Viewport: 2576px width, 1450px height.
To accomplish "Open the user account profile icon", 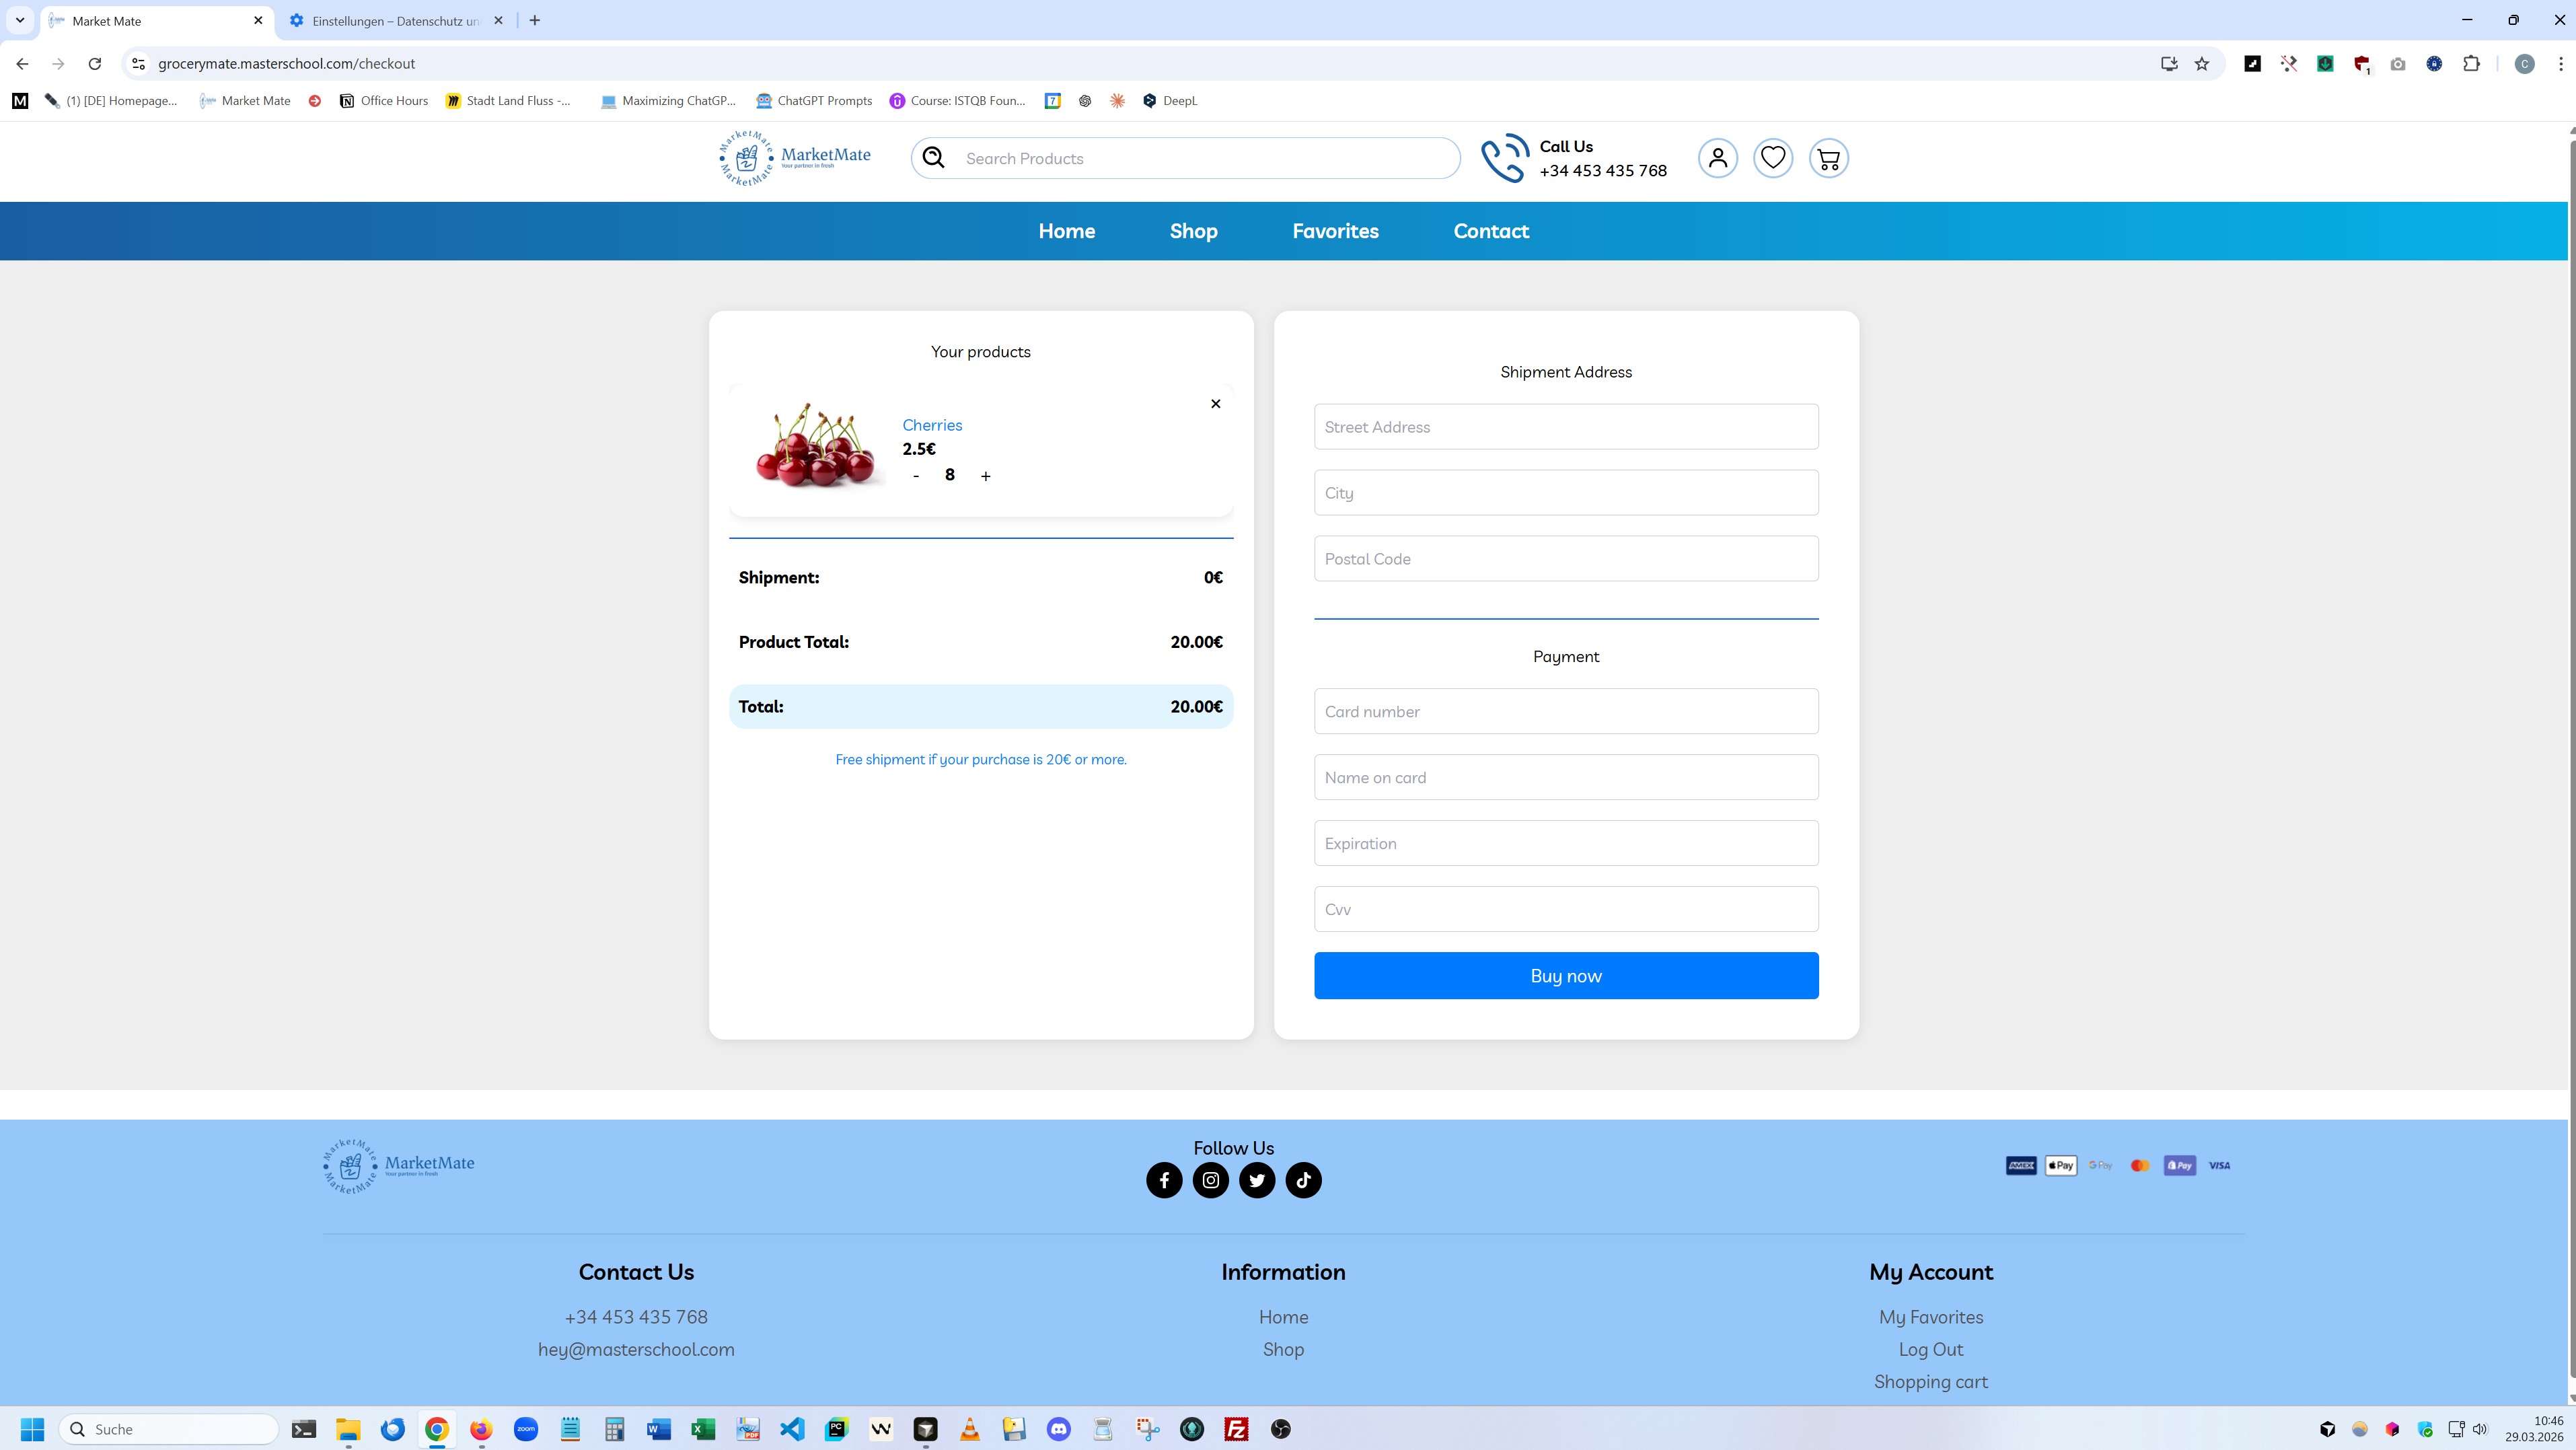I will tap(1717, 158).
